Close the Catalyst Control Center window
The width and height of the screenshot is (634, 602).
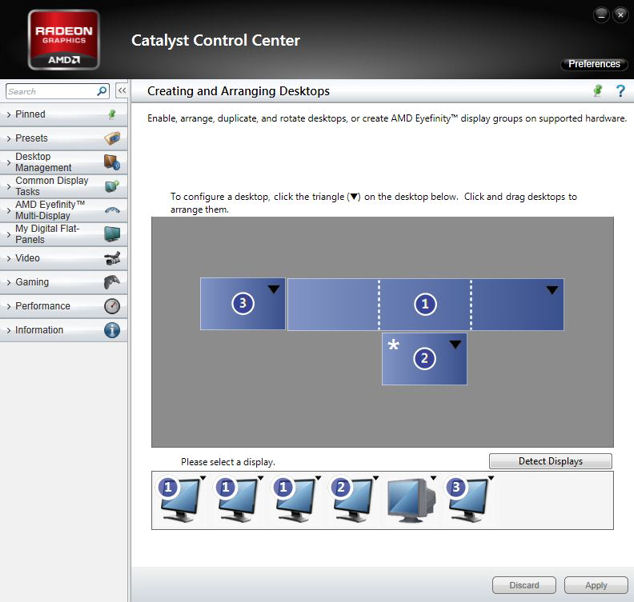(620, 15)
